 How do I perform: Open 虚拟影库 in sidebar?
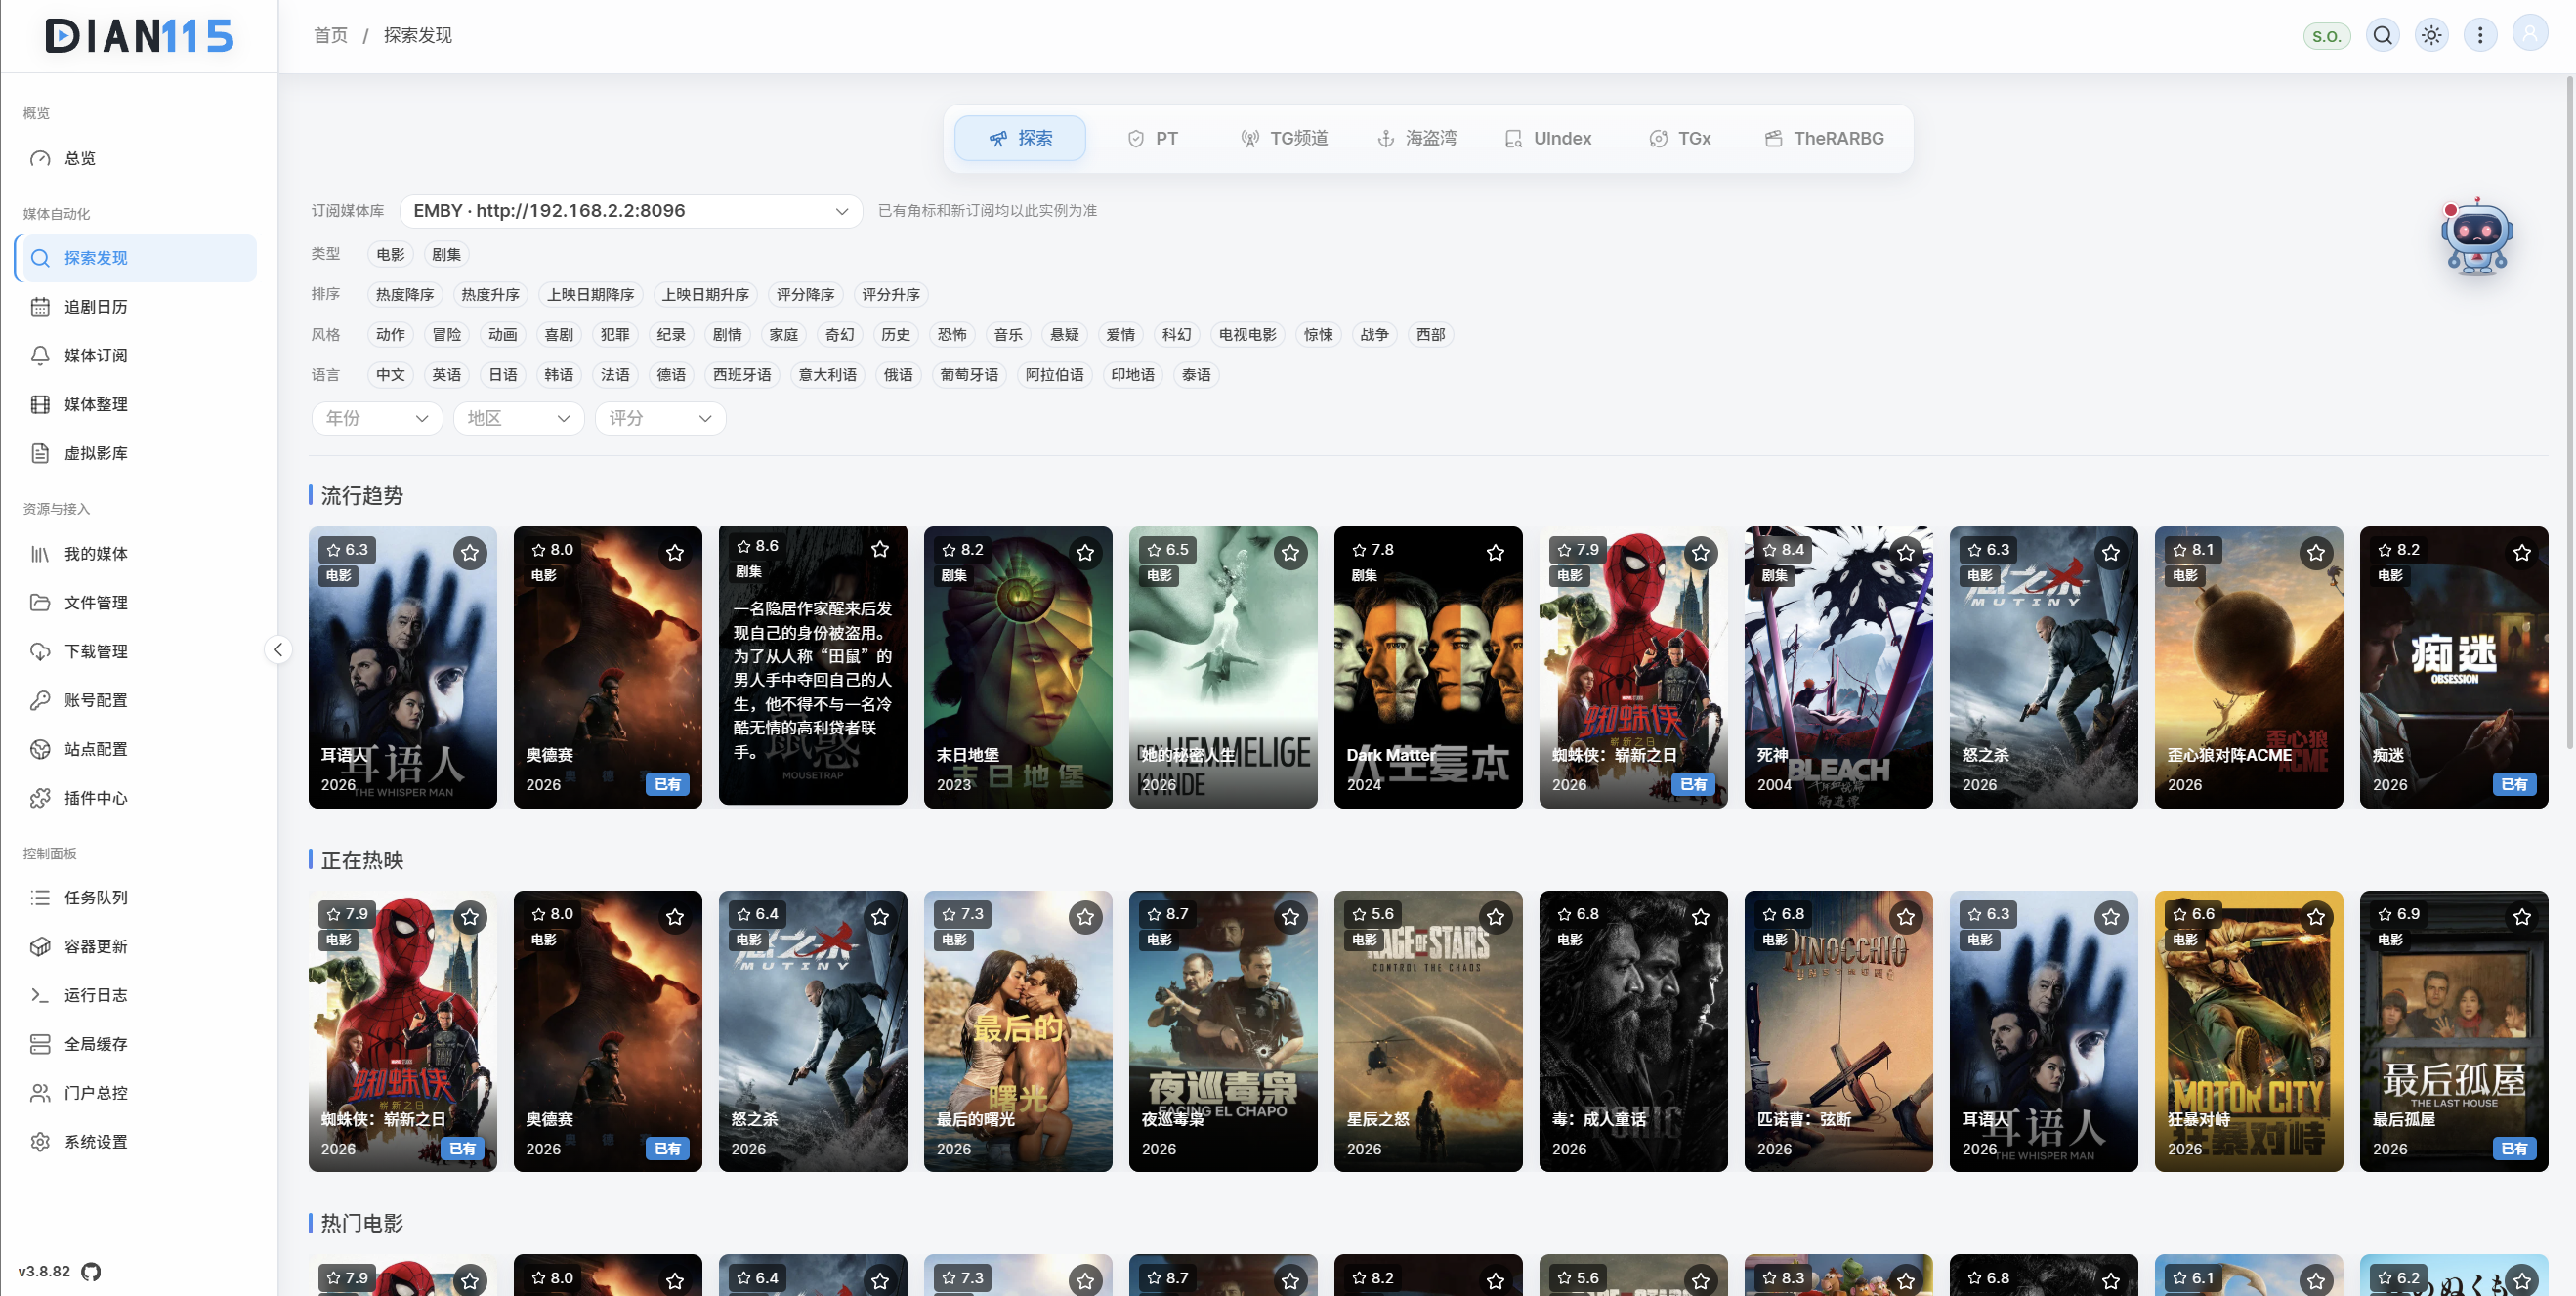[x=136, y=454]
